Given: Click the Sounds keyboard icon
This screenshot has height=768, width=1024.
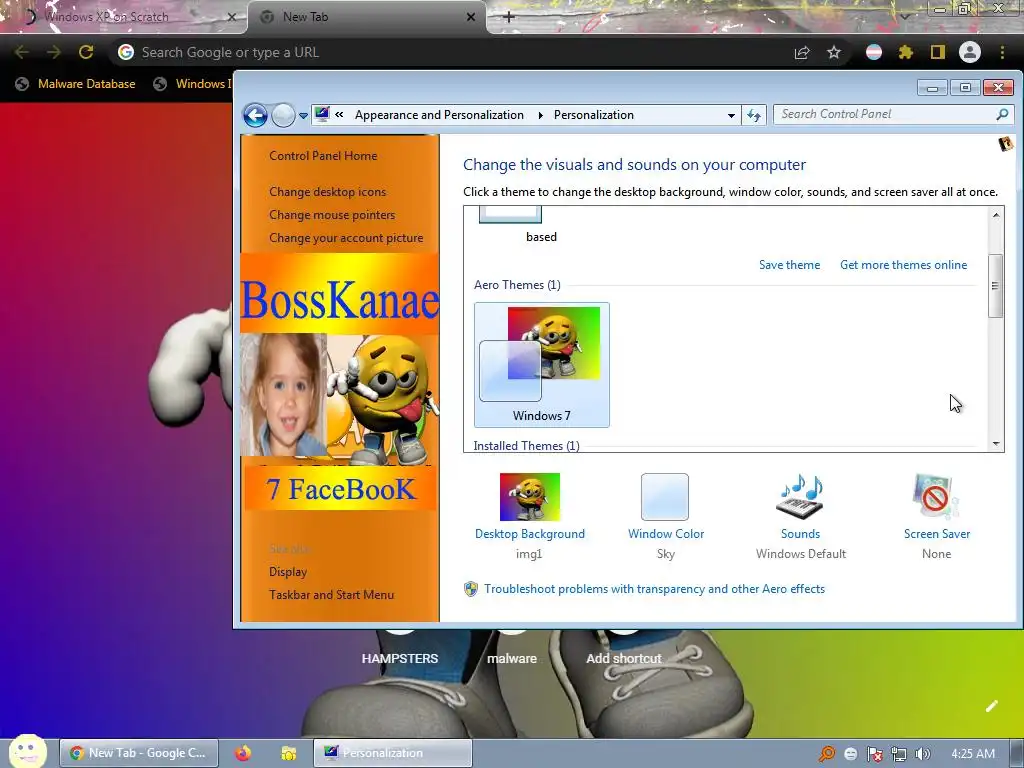Looking at the screenshot, I should pos(800,497).
